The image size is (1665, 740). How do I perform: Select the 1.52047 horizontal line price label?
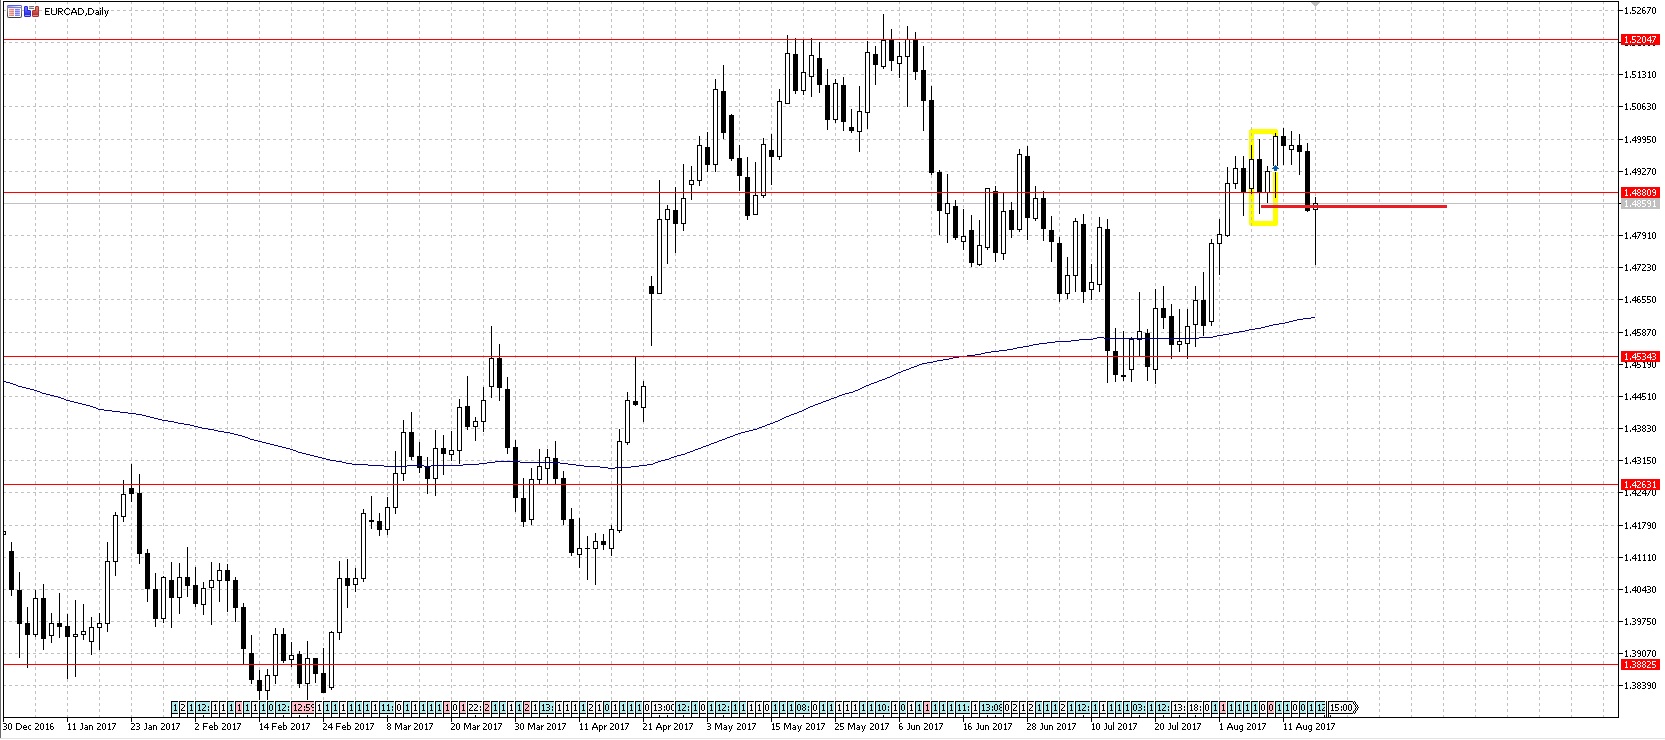click(1640, 40)
